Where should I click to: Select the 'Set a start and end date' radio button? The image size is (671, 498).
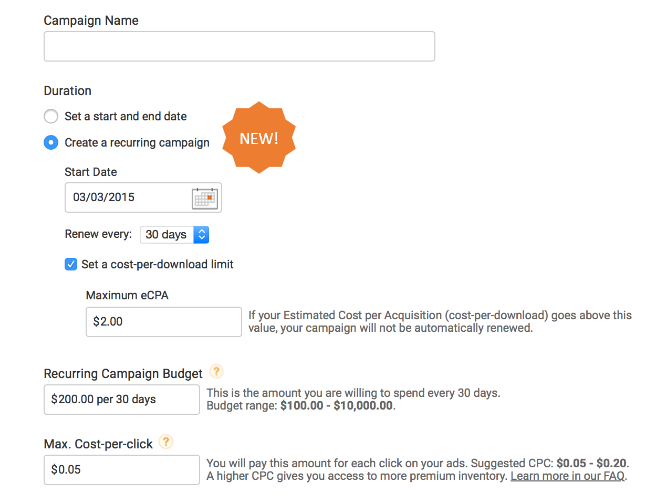[x=51, y=116]
